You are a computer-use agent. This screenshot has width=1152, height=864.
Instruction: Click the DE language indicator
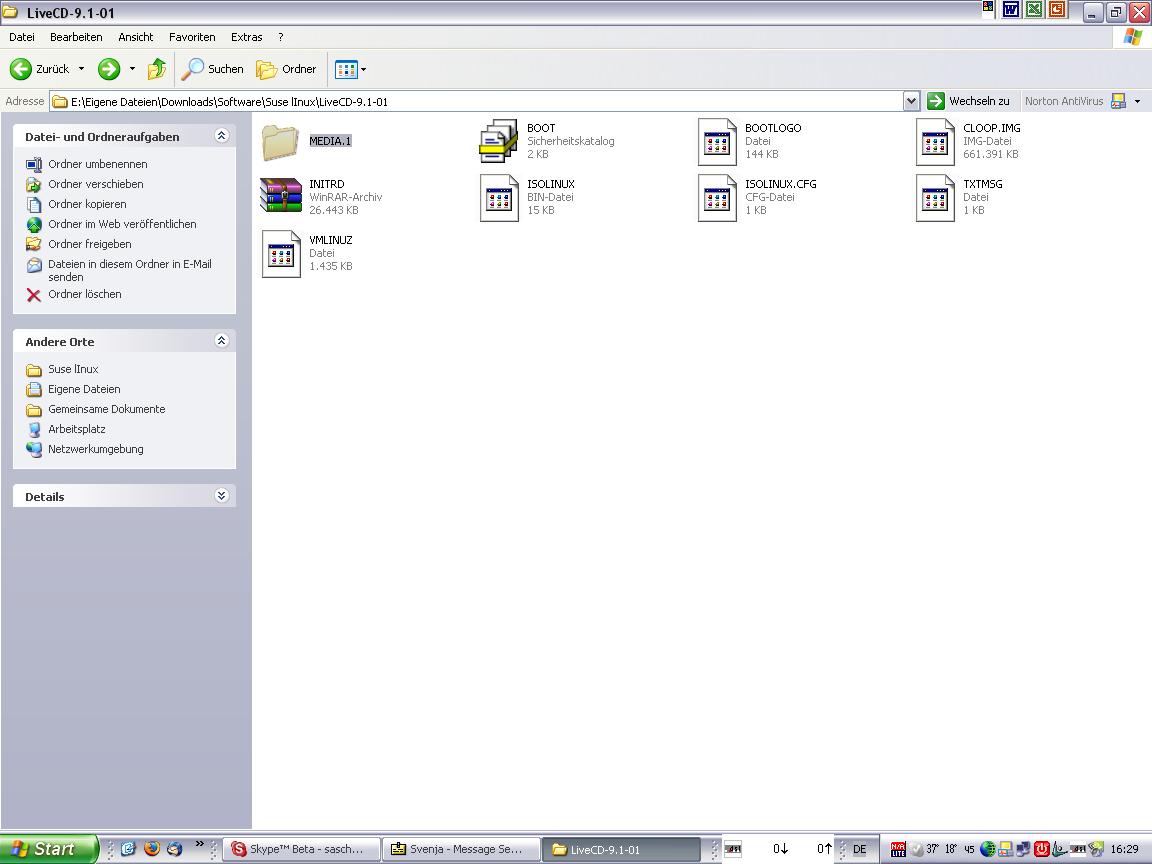859,849
